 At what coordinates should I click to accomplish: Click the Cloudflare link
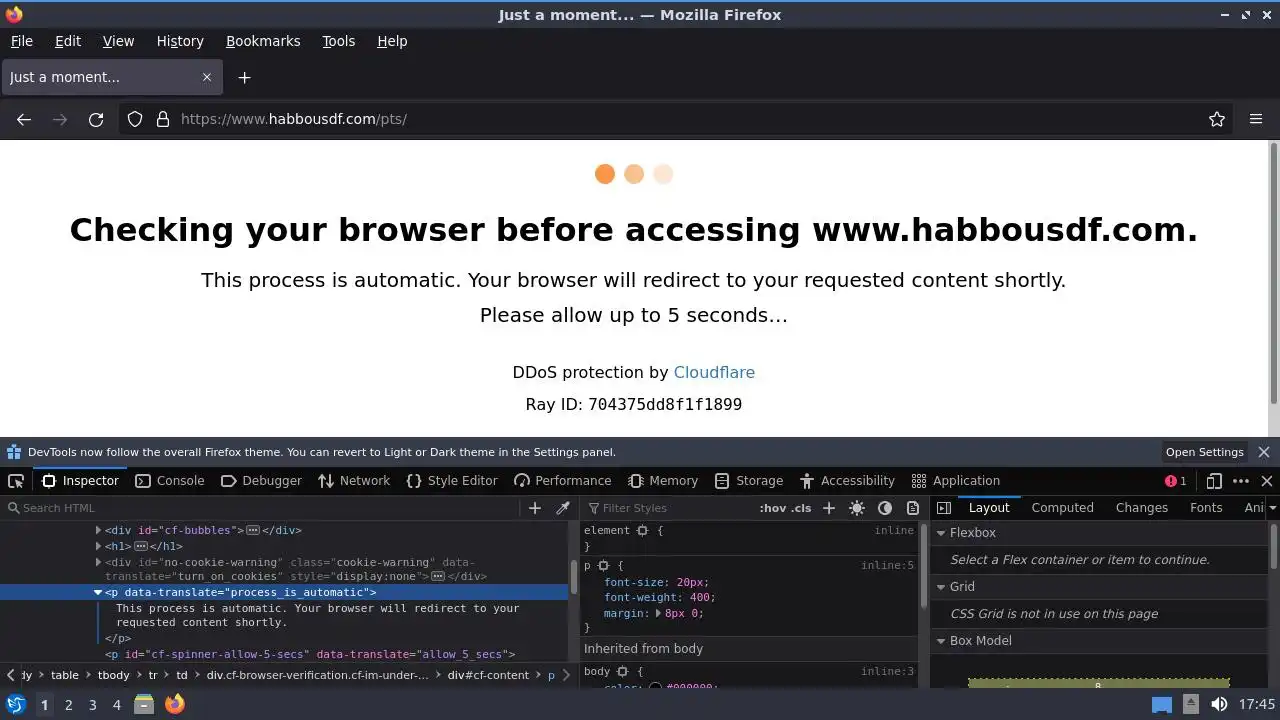[714, 372]
